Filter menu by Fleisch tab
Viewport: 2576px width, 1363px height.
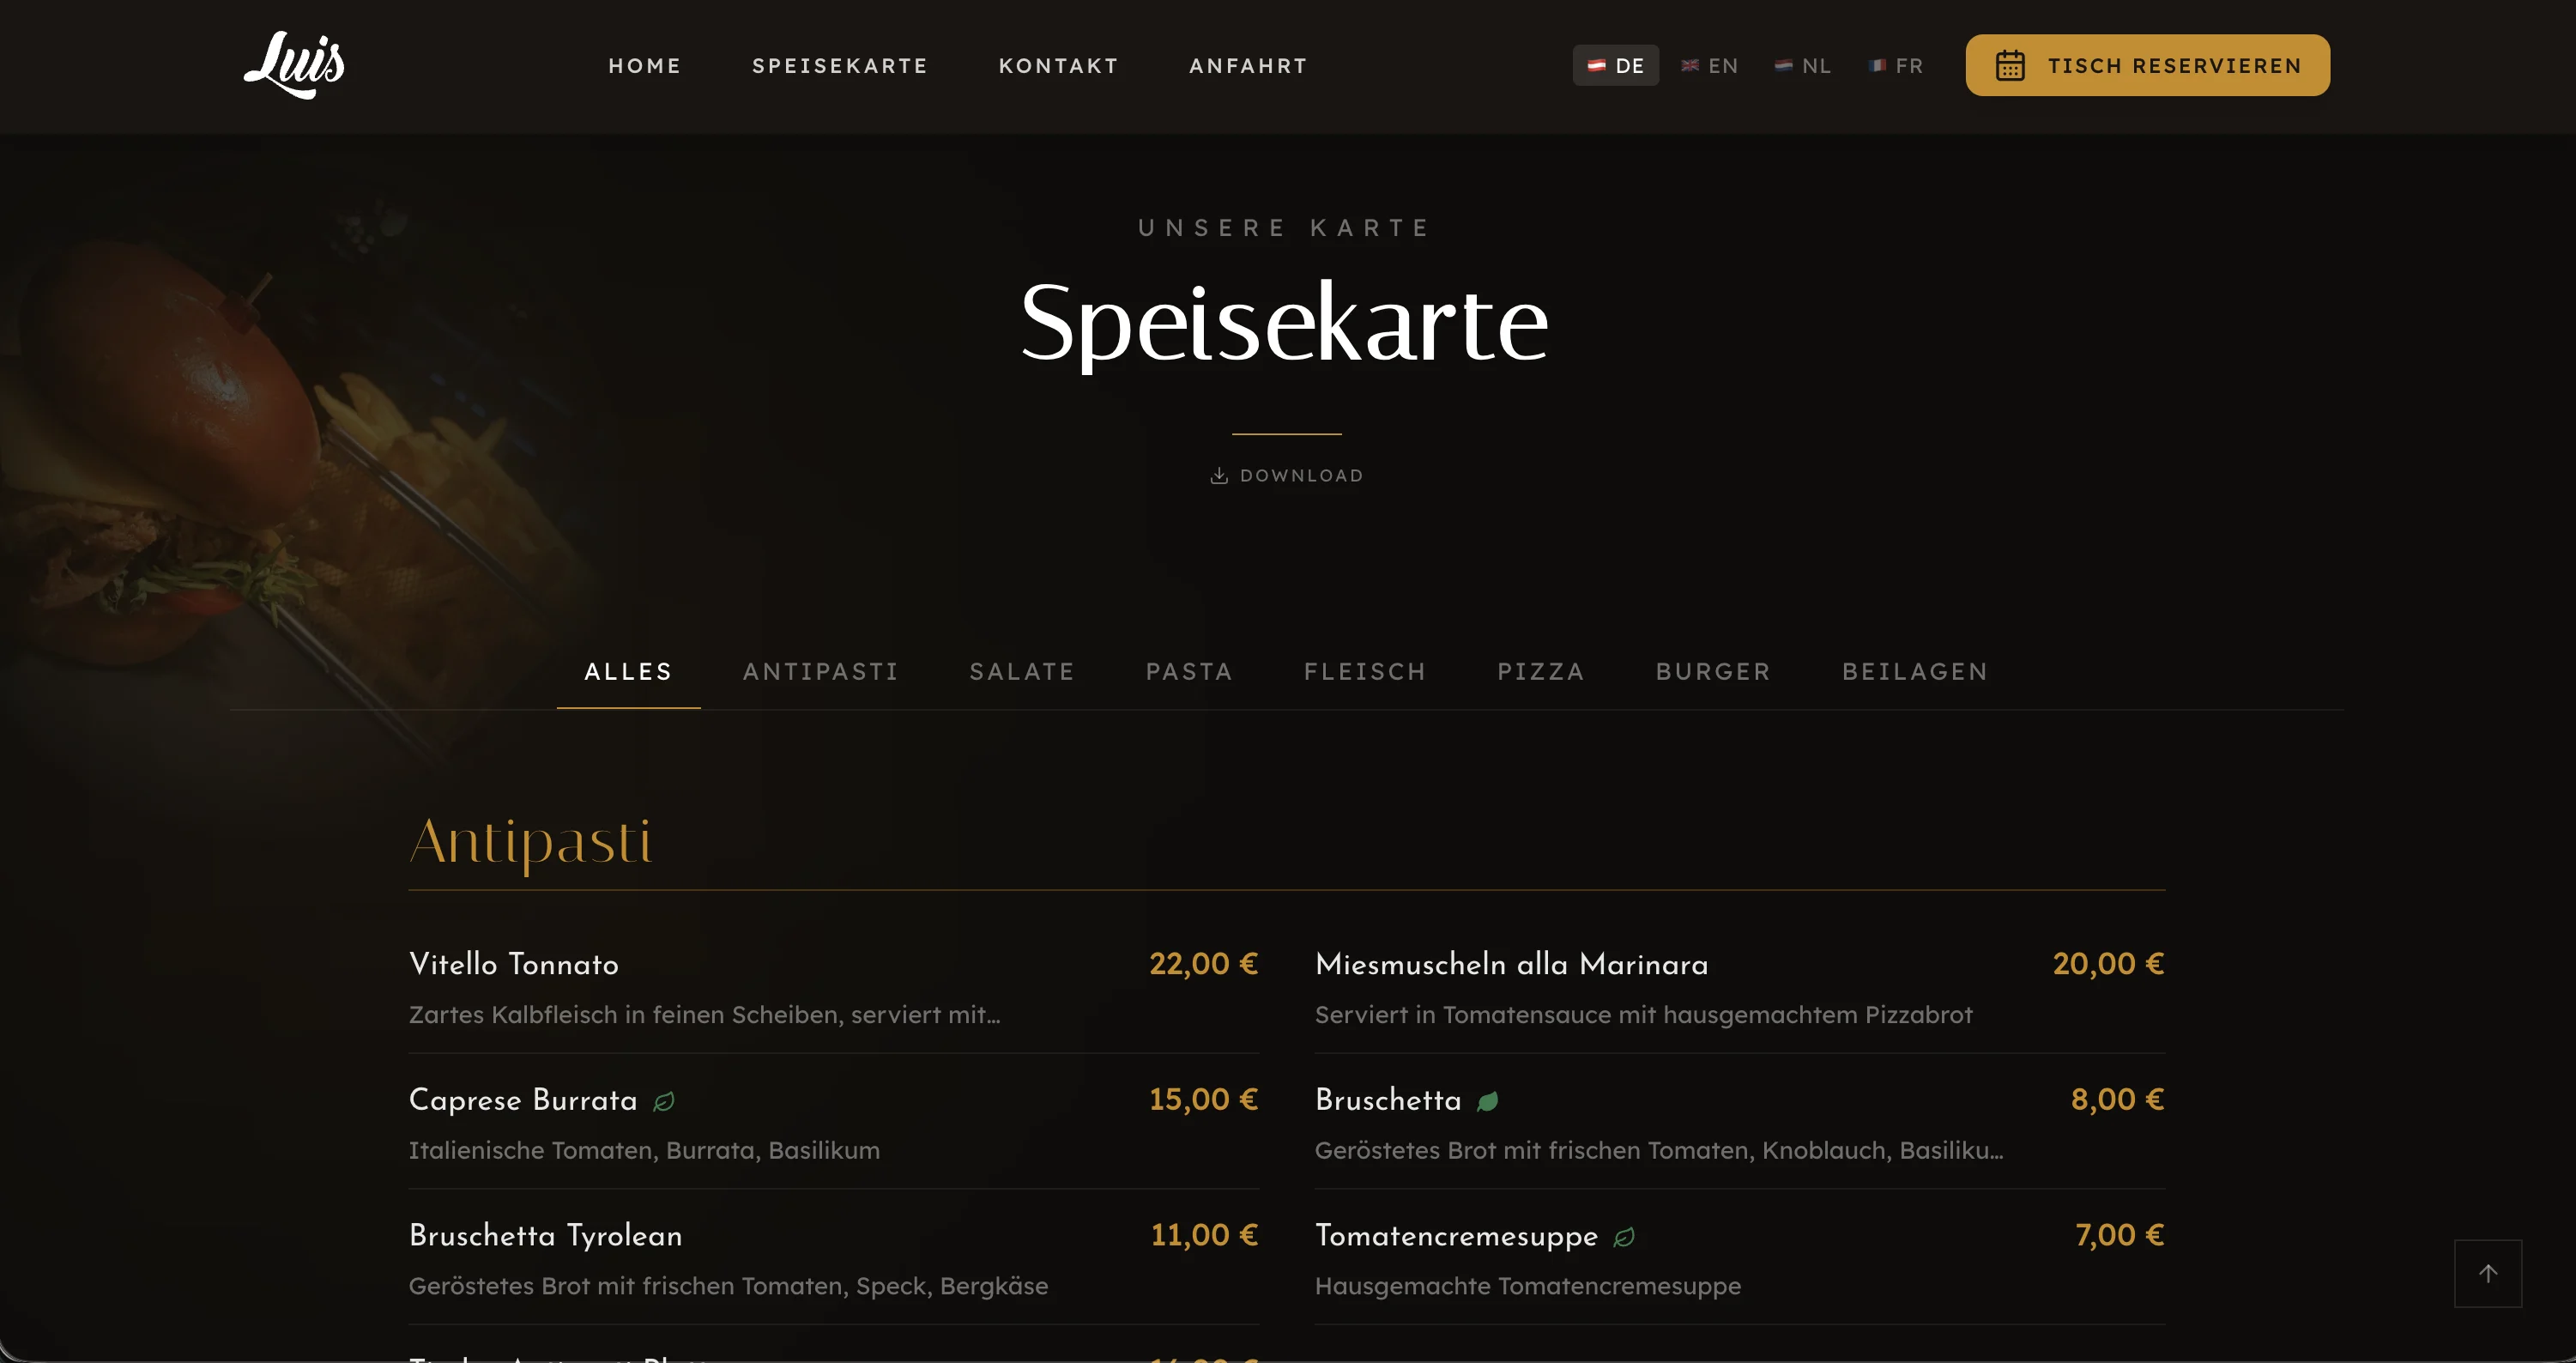tap(1365, 671)
